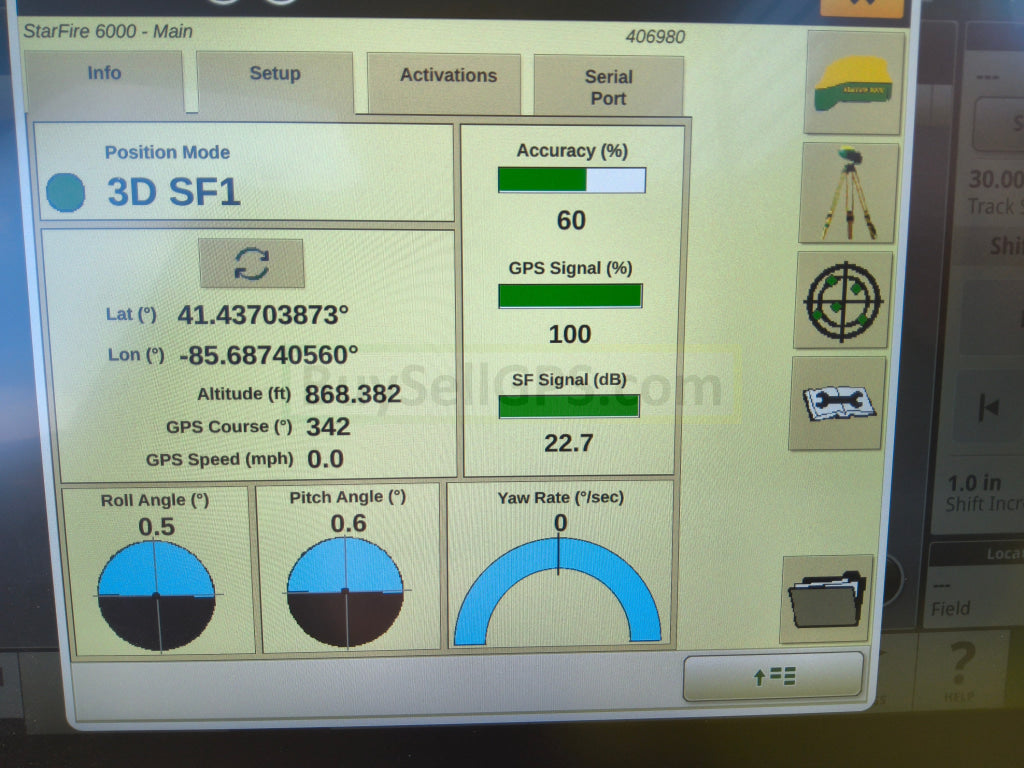Click the SF signal value 22.7

568,443
